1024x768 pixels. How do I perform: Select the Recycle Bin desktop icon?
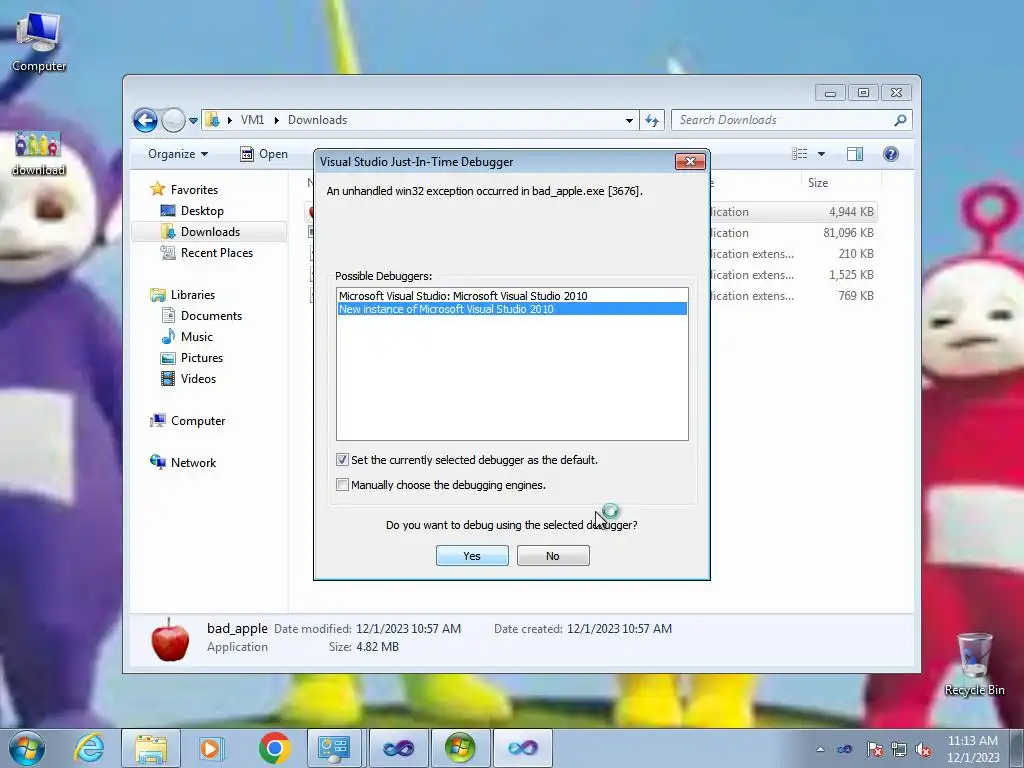pos(974,665)
